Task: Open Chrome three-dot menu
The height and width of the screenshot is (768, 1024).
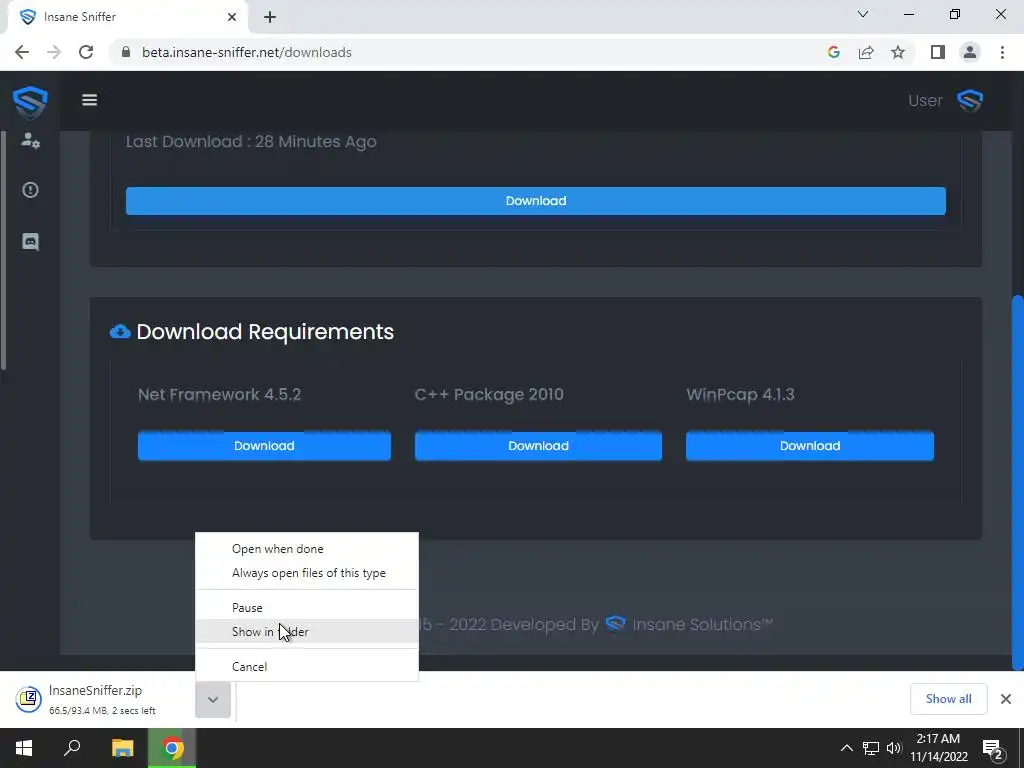Action: tap(1002, 52)
